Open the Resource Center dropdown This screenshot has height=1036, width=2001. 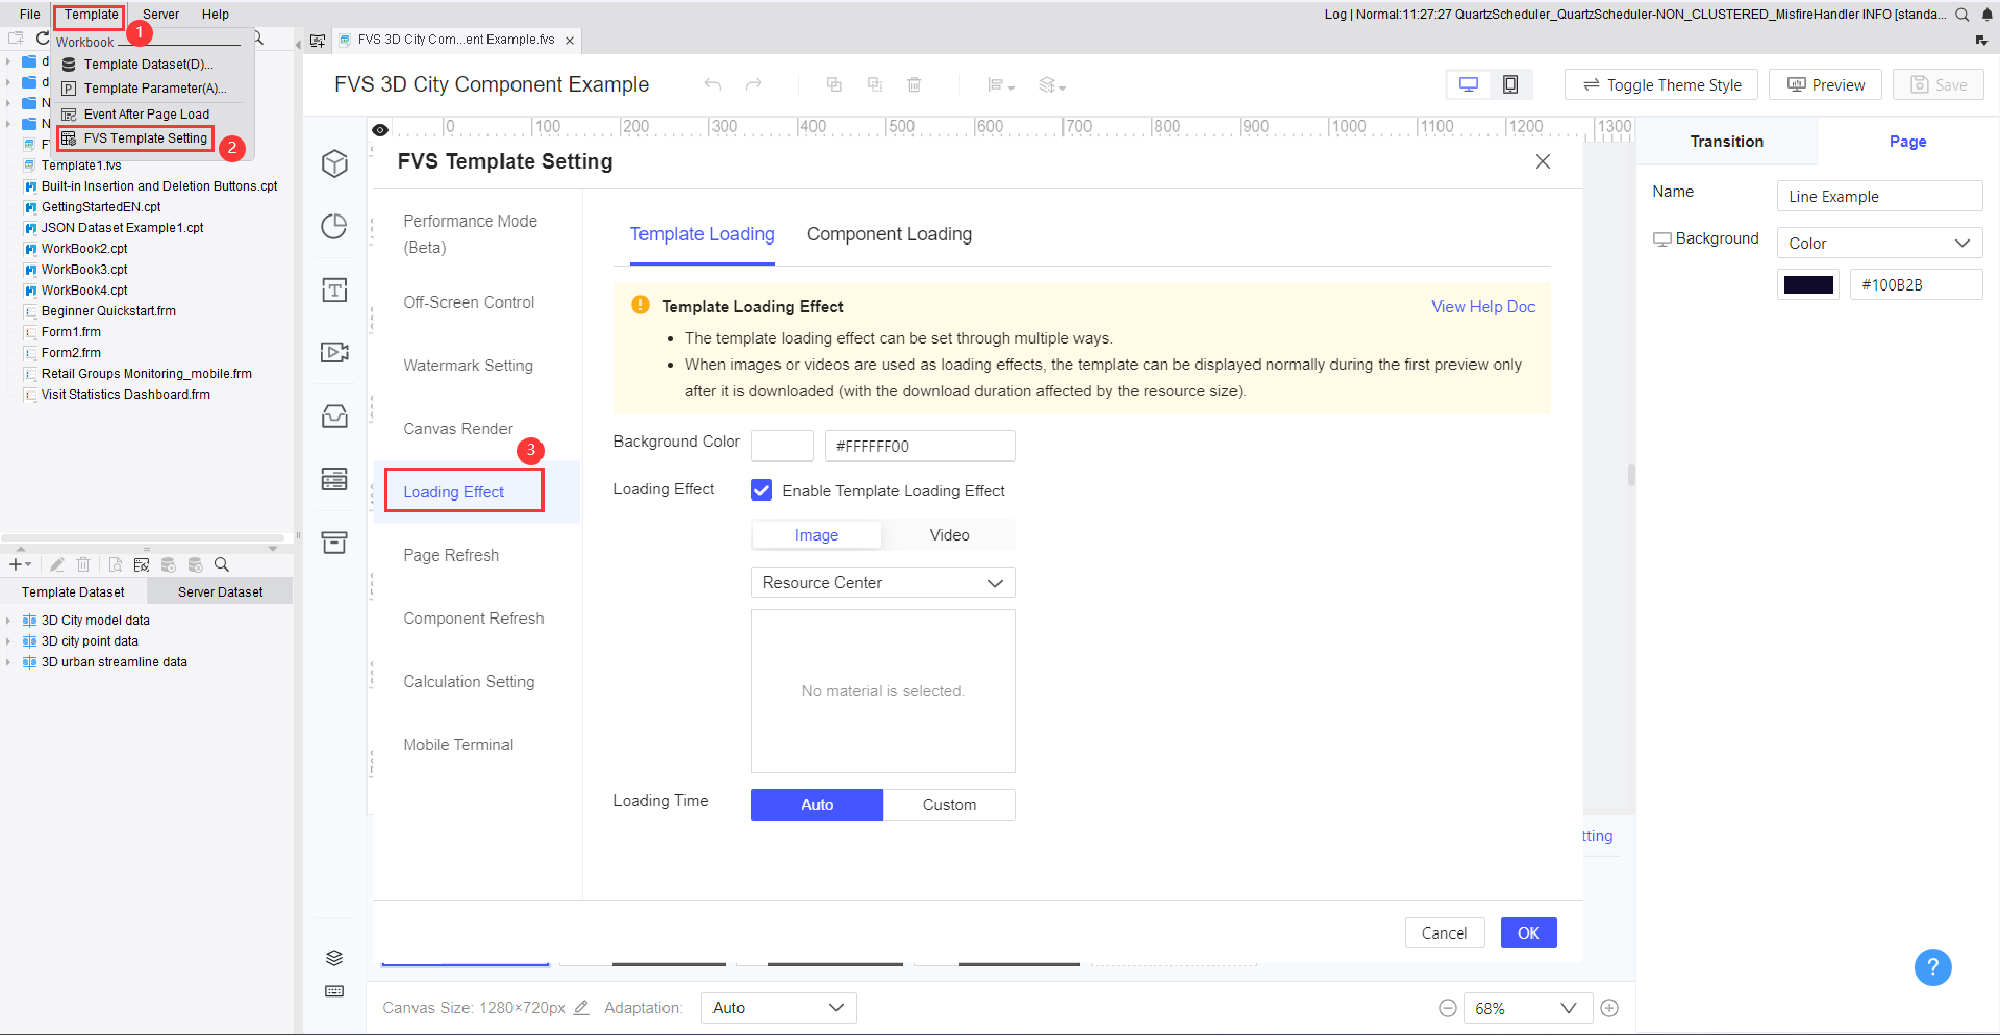882,583
